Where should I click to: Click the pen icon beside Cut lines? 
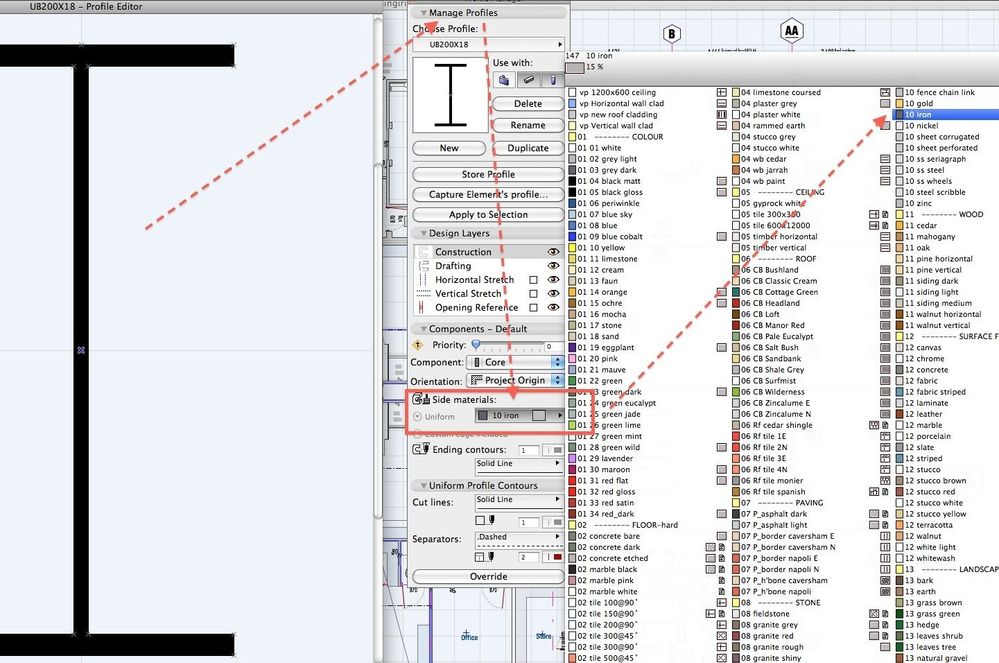click(x=492, y=518)
